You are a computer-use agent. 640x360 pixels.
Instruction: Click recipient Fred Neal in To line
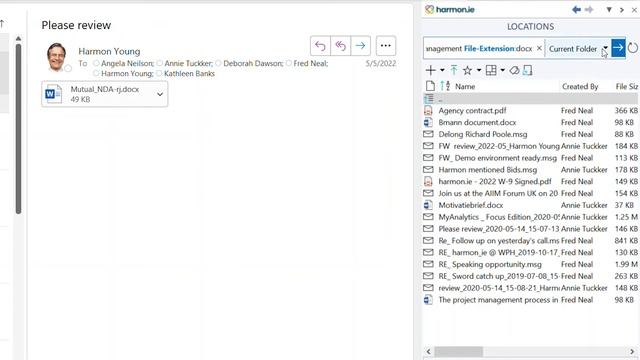pyautogui.click(x=310, y=63)
